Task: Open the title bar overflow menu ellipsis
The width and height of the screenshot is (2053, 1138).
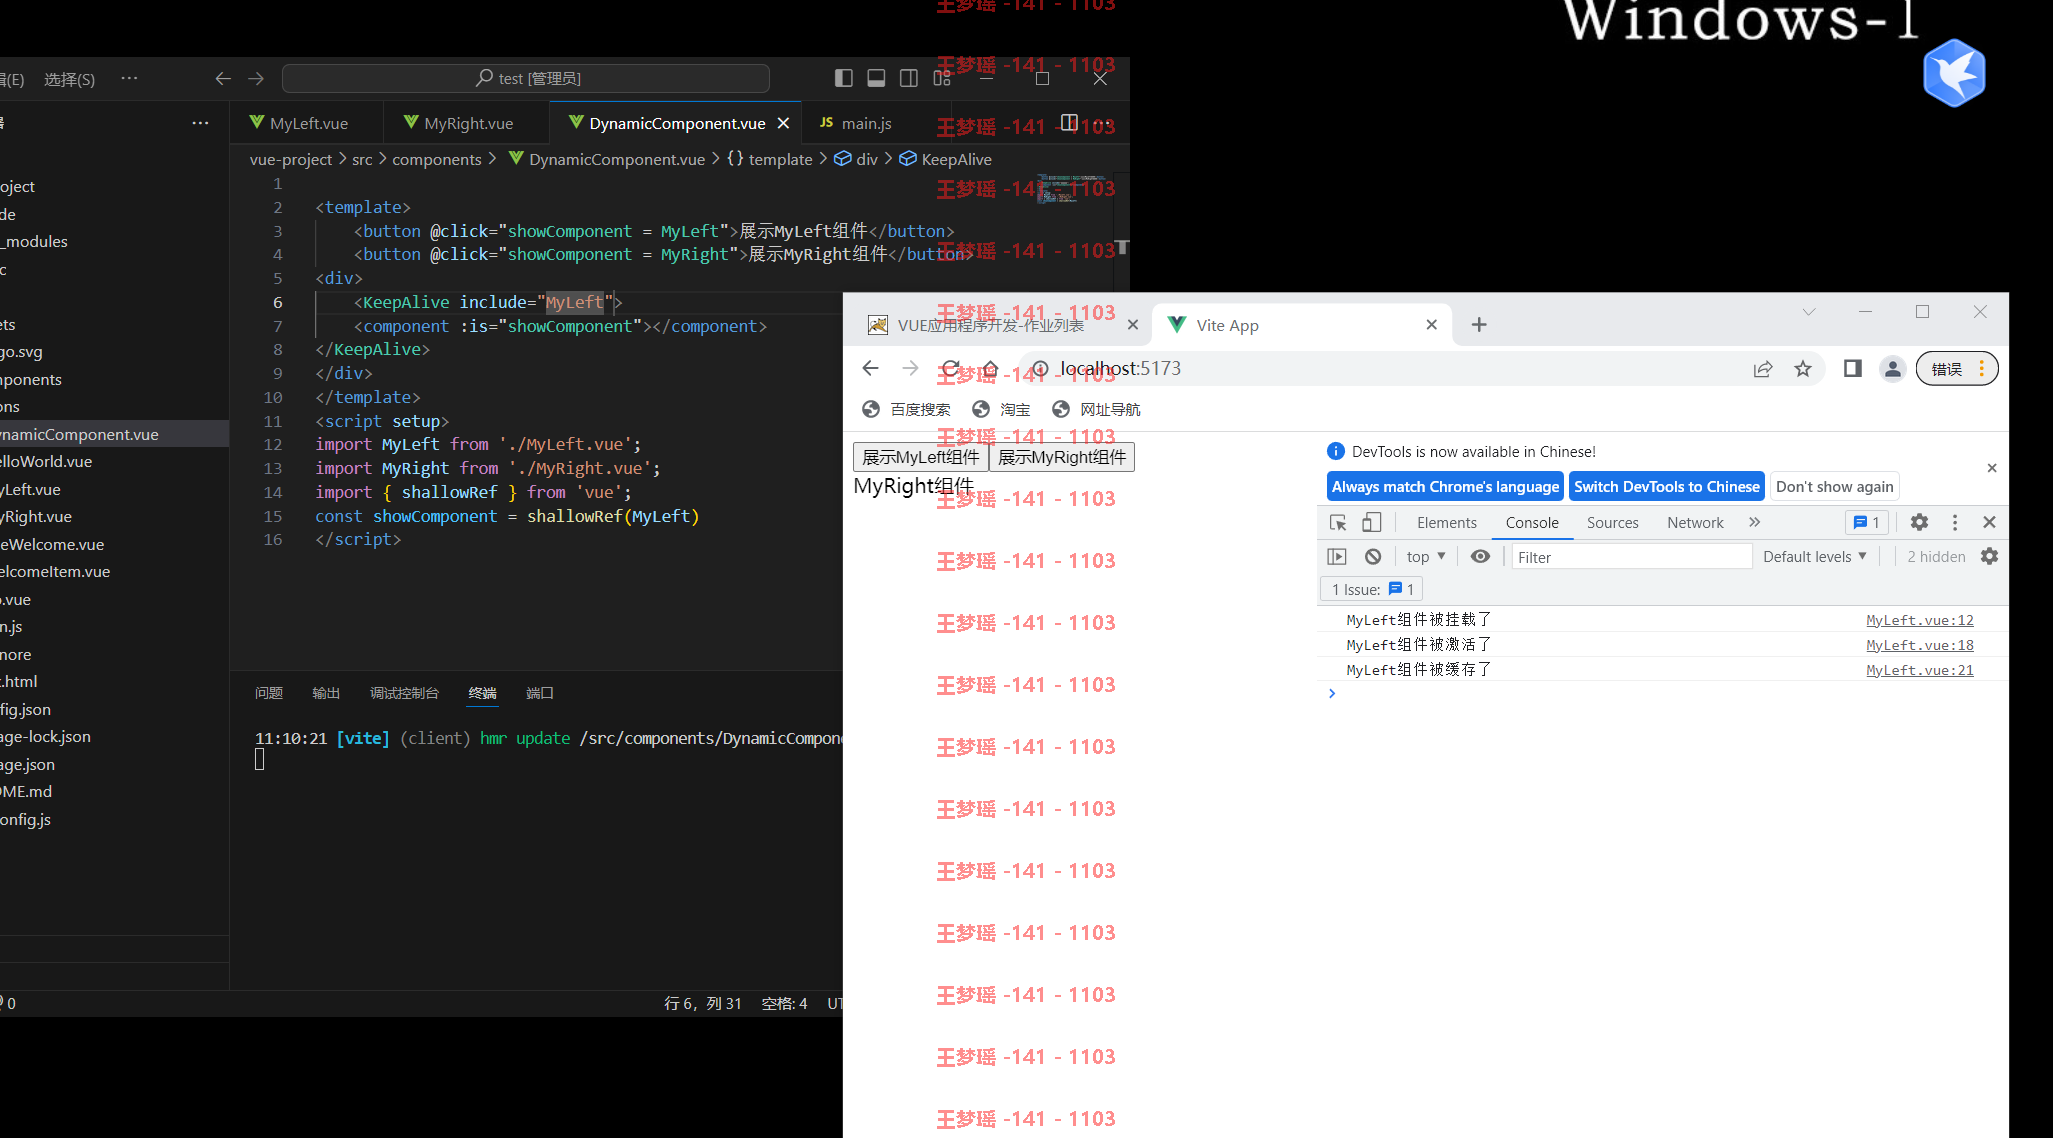Action: tap(129, 78)
